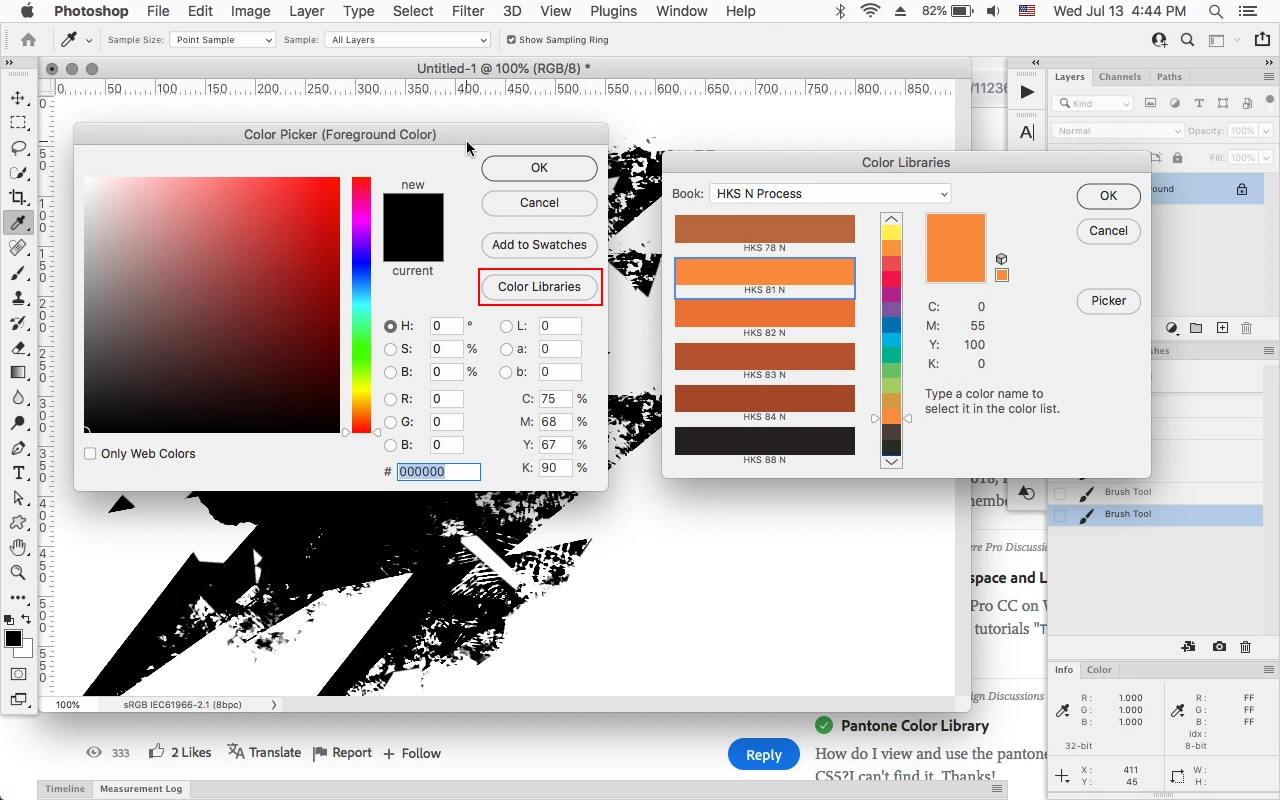1280x800 pixels.
Task: Select the Hand tool
Action: coord(18,547)
